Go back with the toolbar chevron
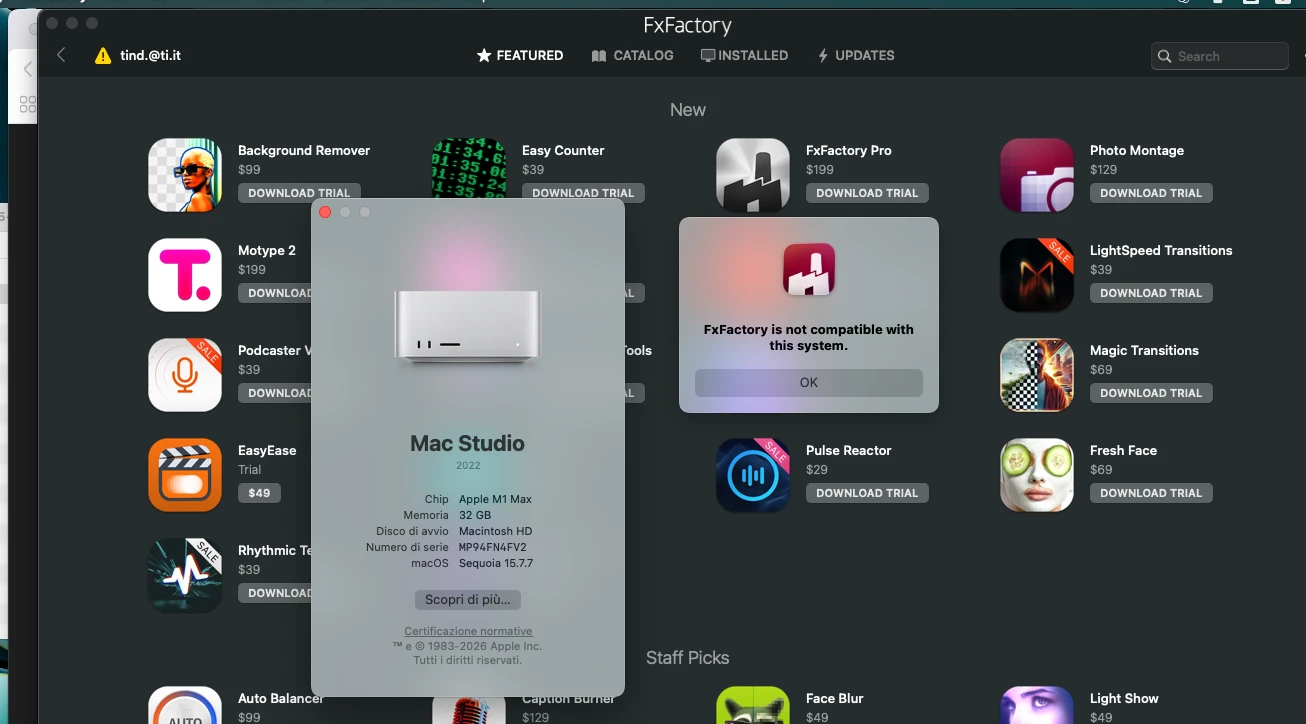 pos(61,55)
